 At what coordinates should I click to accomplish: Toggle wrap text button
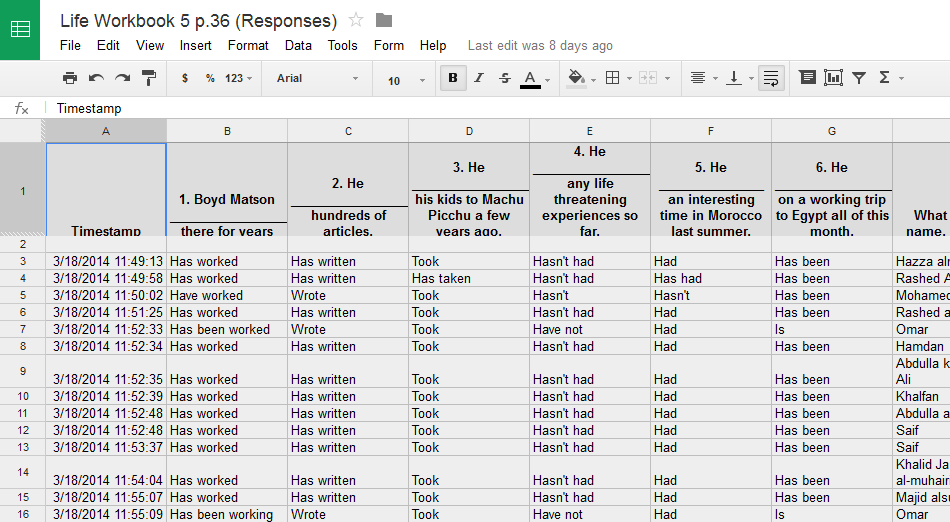point(770,78)
